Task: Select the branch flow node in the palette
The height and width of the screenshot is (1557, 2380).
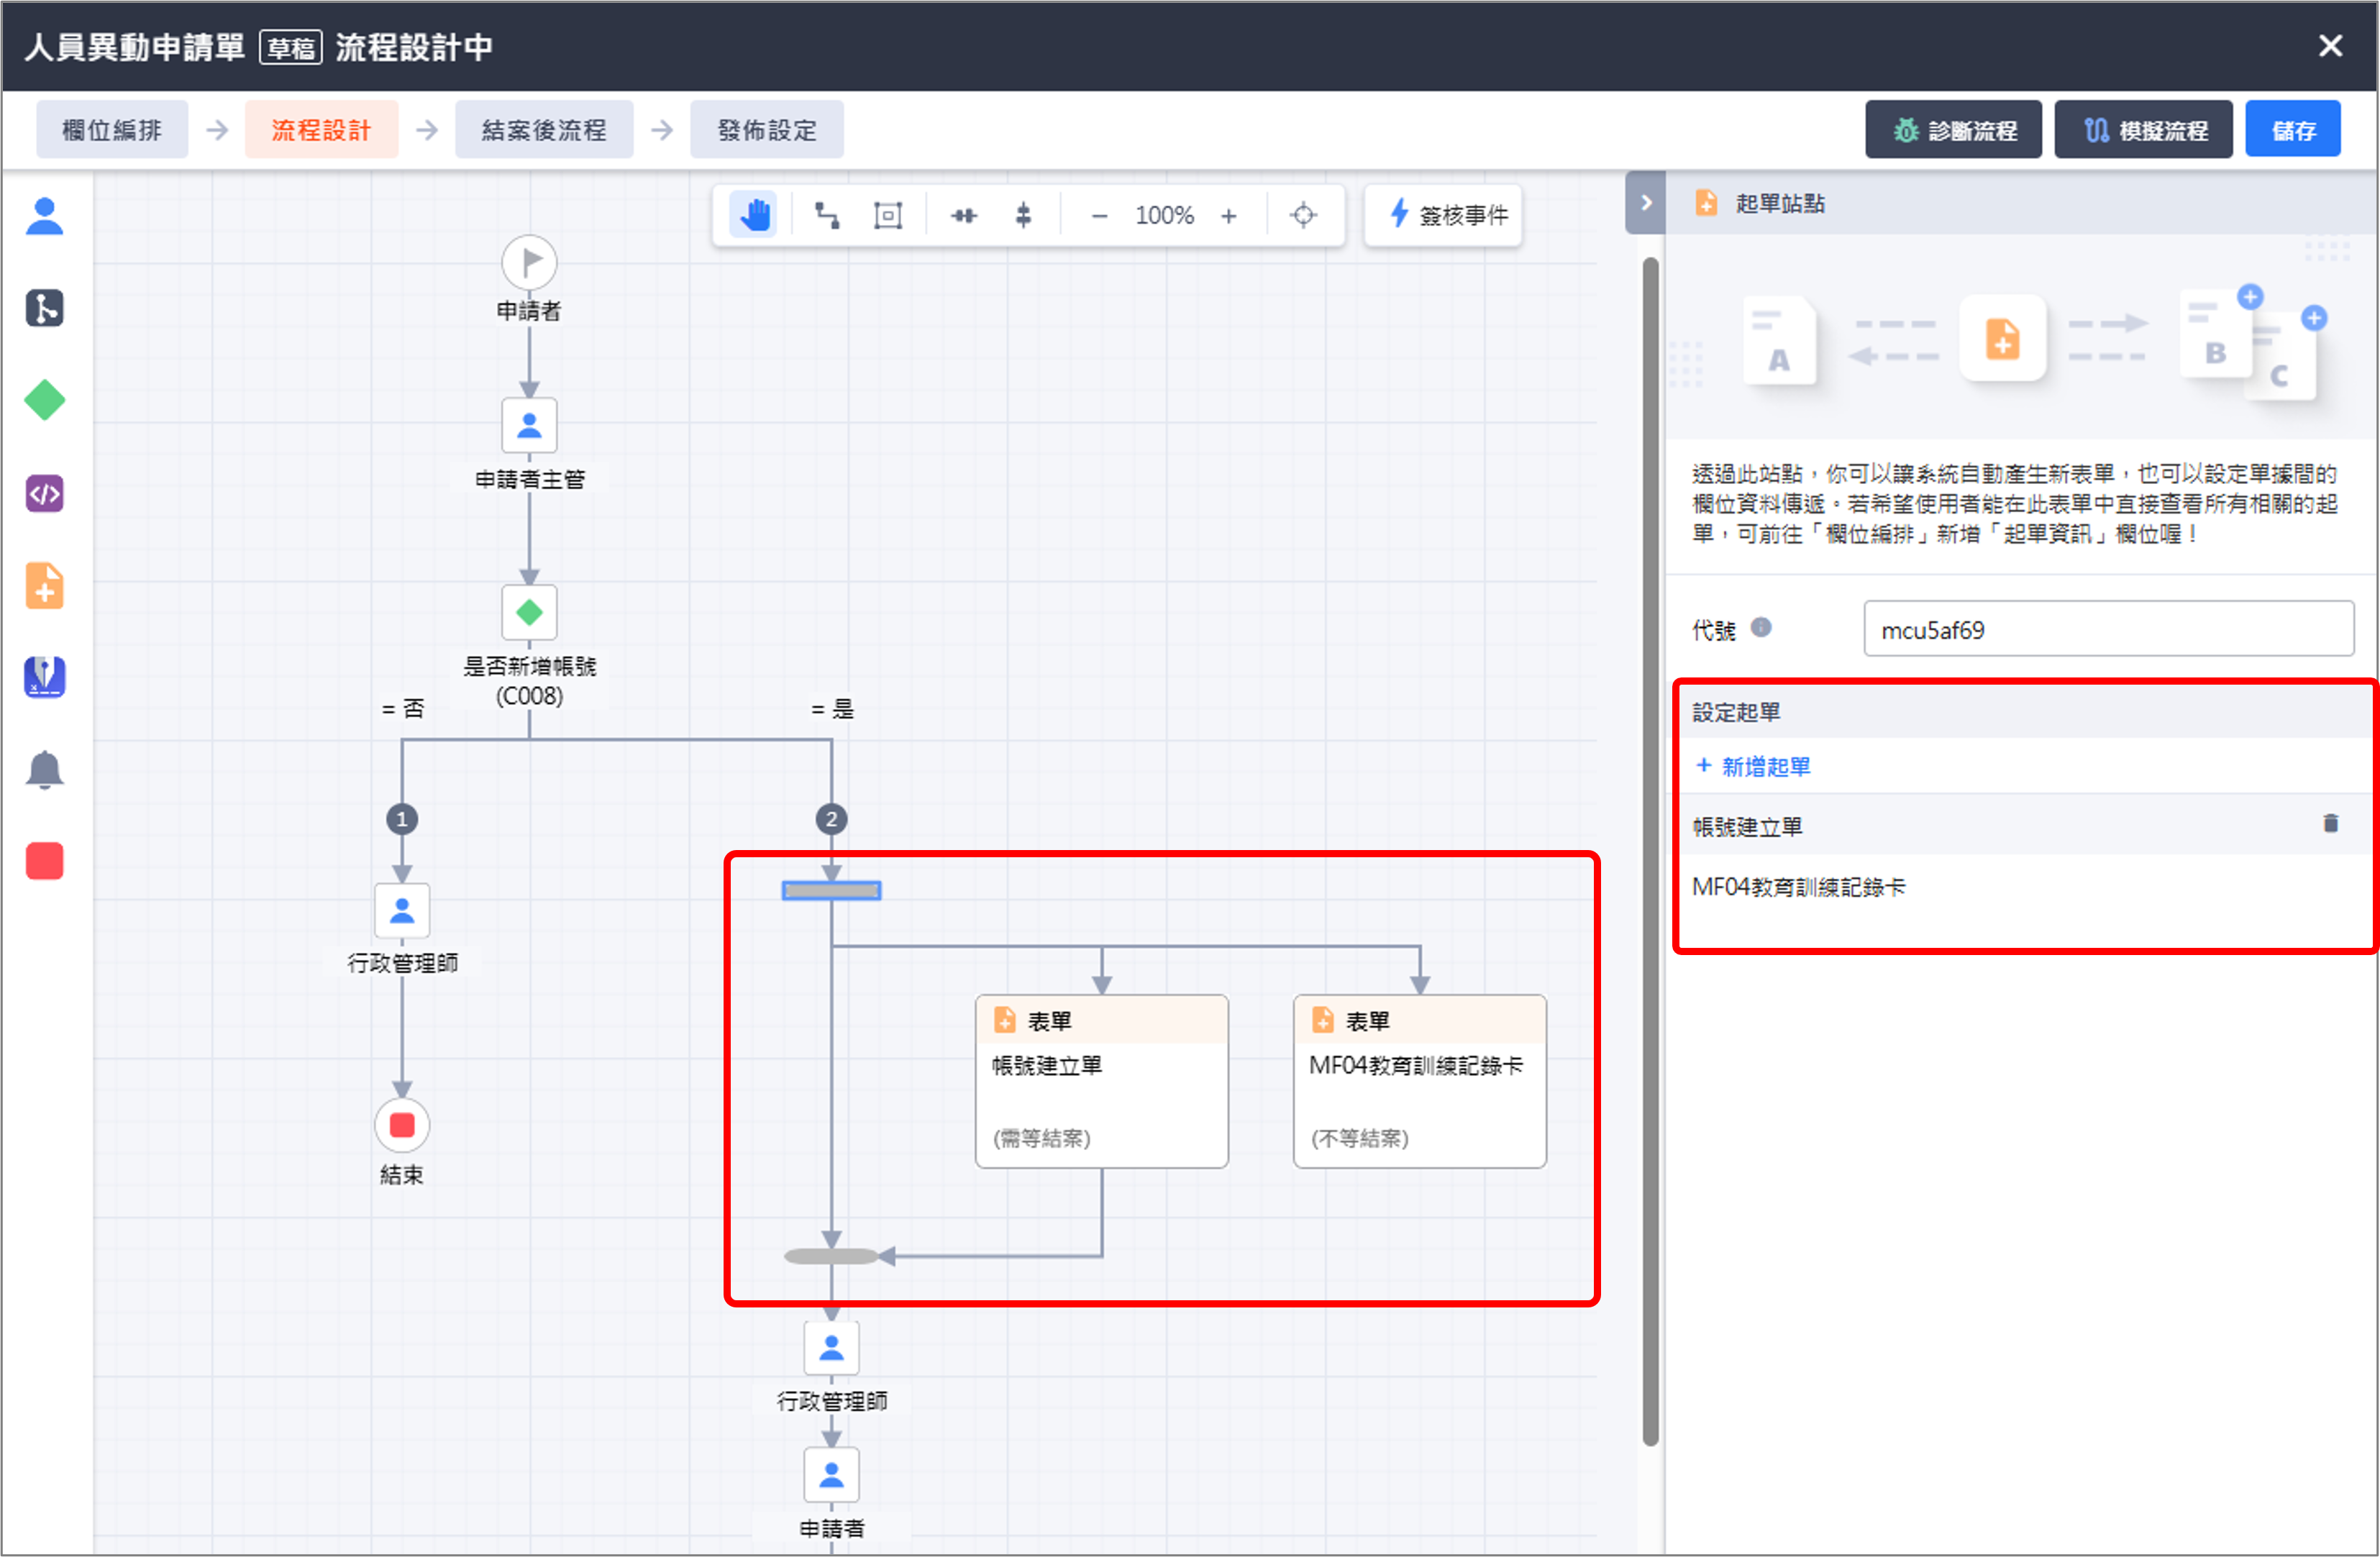Action: [x=44, y=308]
